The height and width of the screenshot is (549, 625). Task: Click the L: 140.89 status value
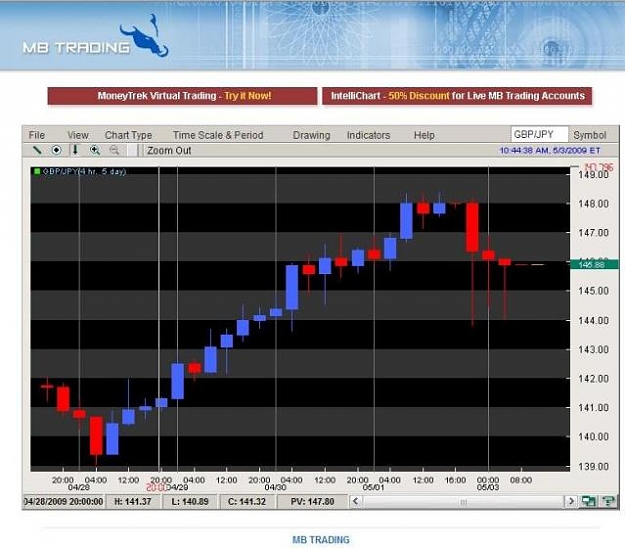click(x=190, y=502)
